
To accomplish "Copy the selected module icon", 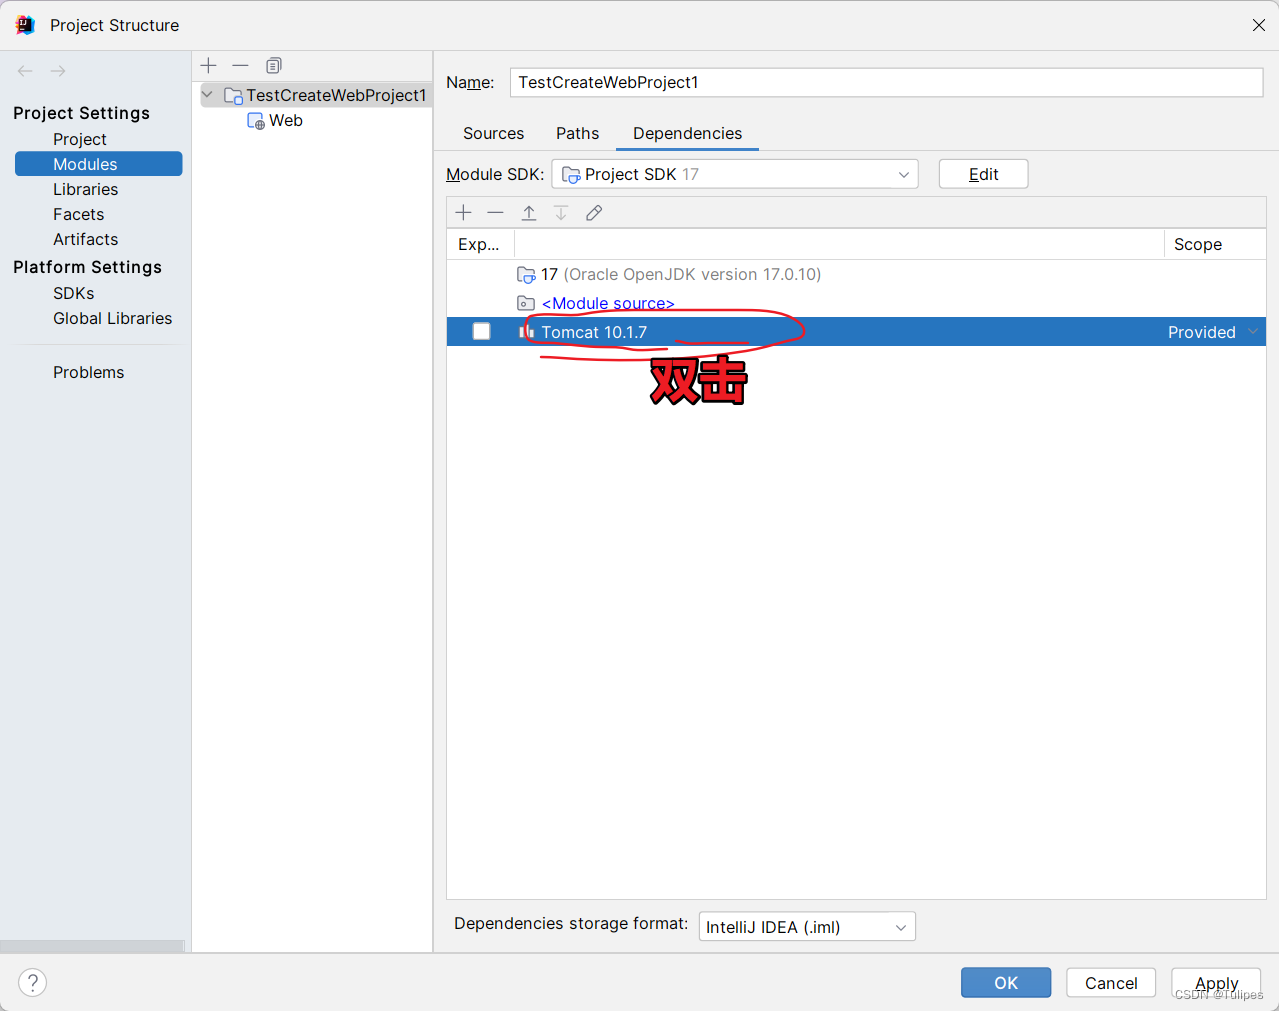I will pos(273,65).
